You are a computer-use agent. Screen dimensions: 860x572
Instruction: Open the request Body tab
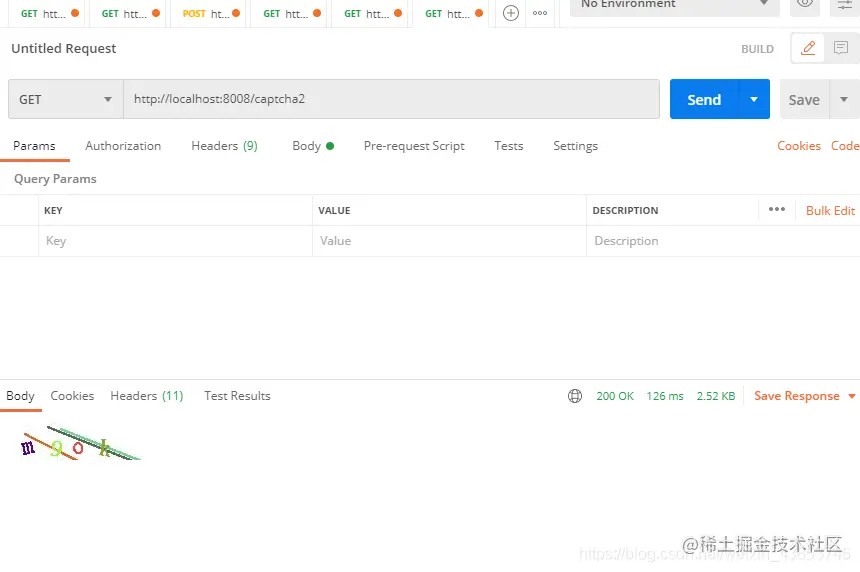(x=313, y=146)
